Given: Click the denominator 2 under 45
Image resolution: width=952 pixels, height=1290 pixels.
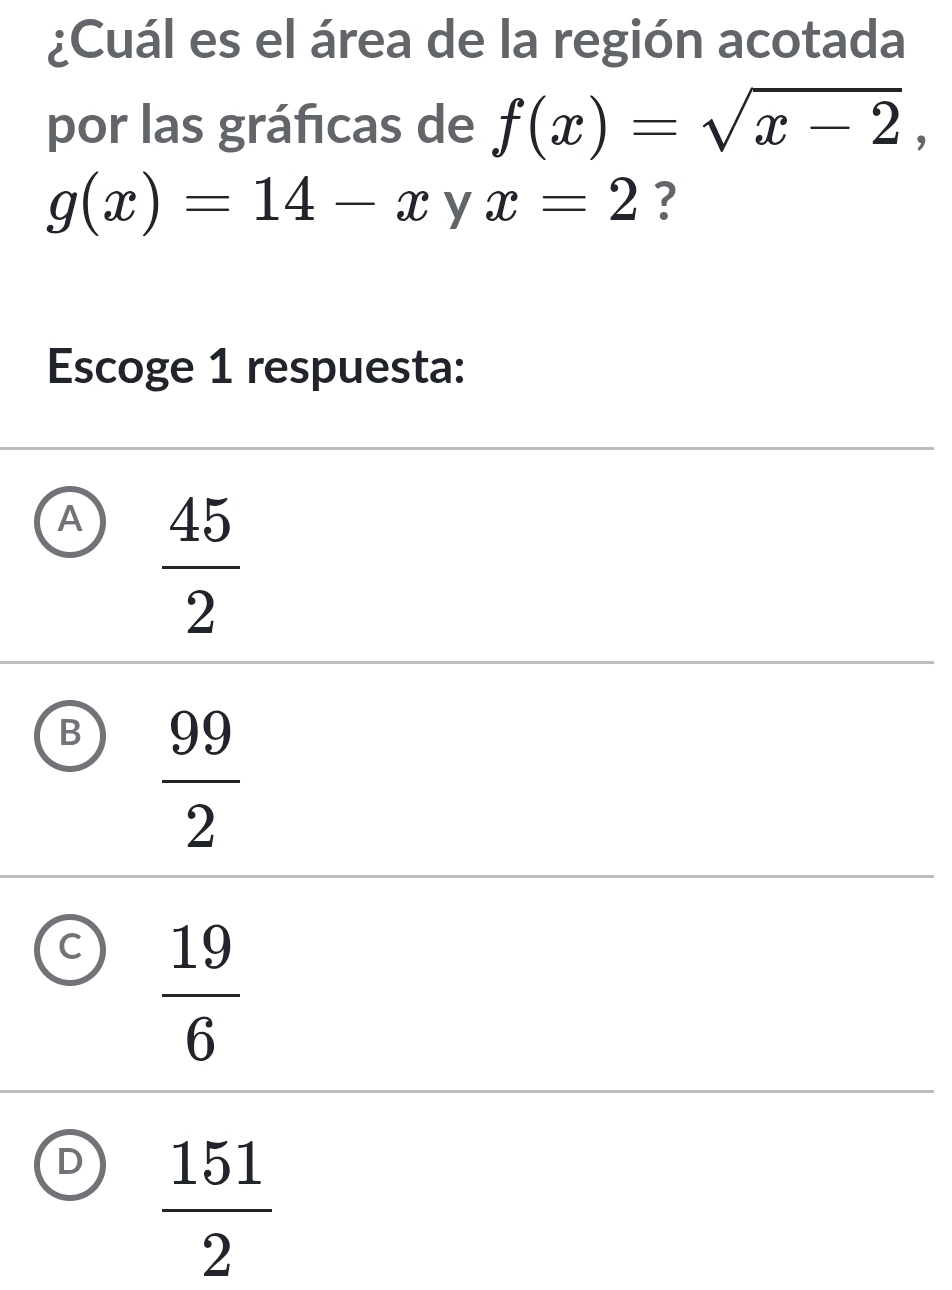Looking at the screenshot, I should pyautogui.click(x=201, y=615).
